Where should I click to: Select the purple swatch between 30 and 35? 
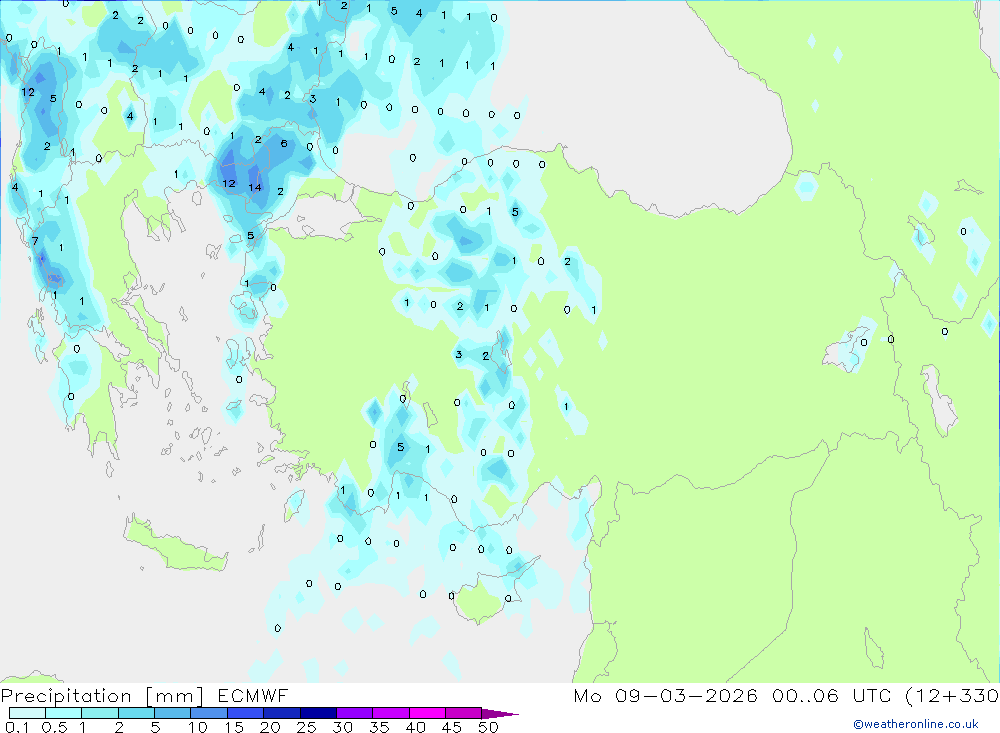pyautogui.click(x=354, y=713)
